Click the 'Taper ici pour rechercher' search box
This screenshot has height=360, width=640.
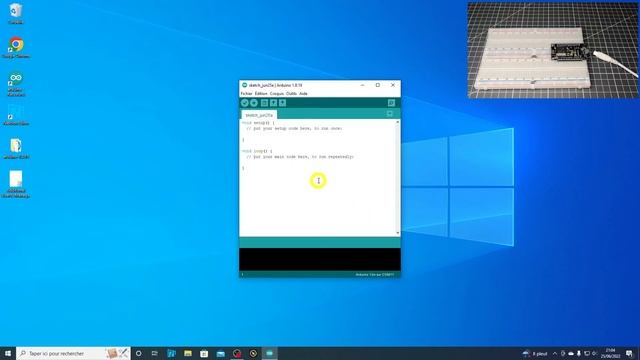point(73,353)
